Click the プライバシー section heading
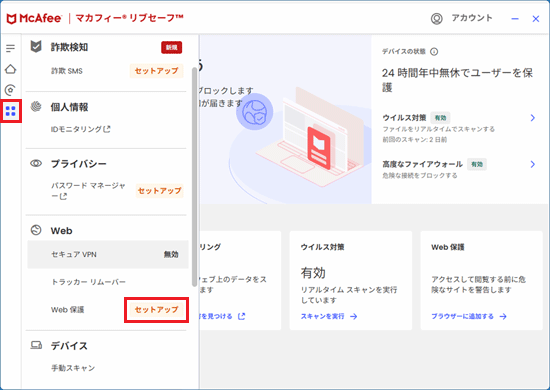 pyautogui.click(x=79, y=164)
